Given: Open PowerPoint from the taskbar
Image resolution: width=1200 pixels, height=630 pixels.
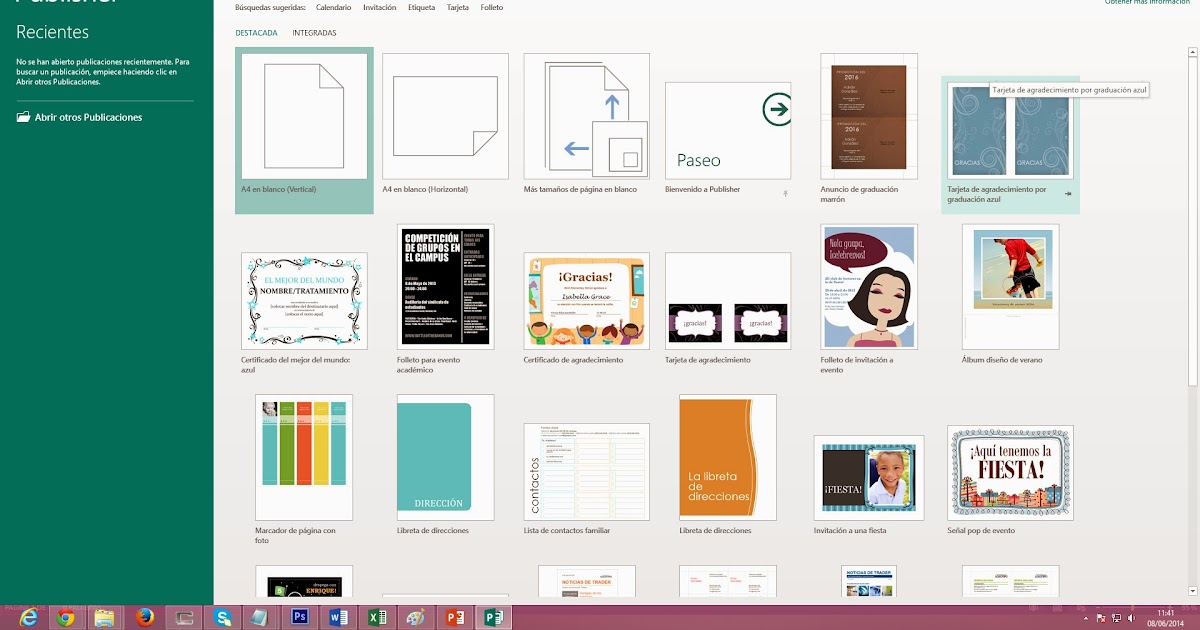Looking at the screenshot, I should click(x=455, y=617).
